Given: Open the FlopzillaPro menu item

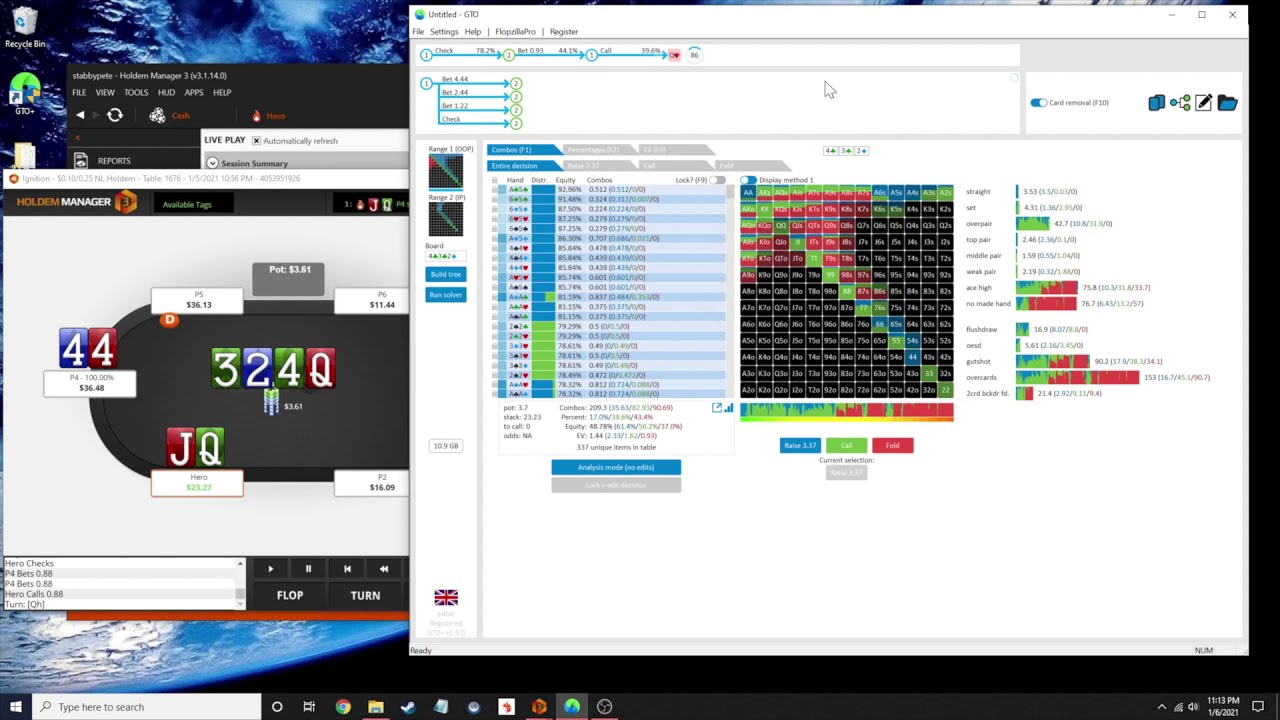Looking at the screenshot, I should click(515, 32).
